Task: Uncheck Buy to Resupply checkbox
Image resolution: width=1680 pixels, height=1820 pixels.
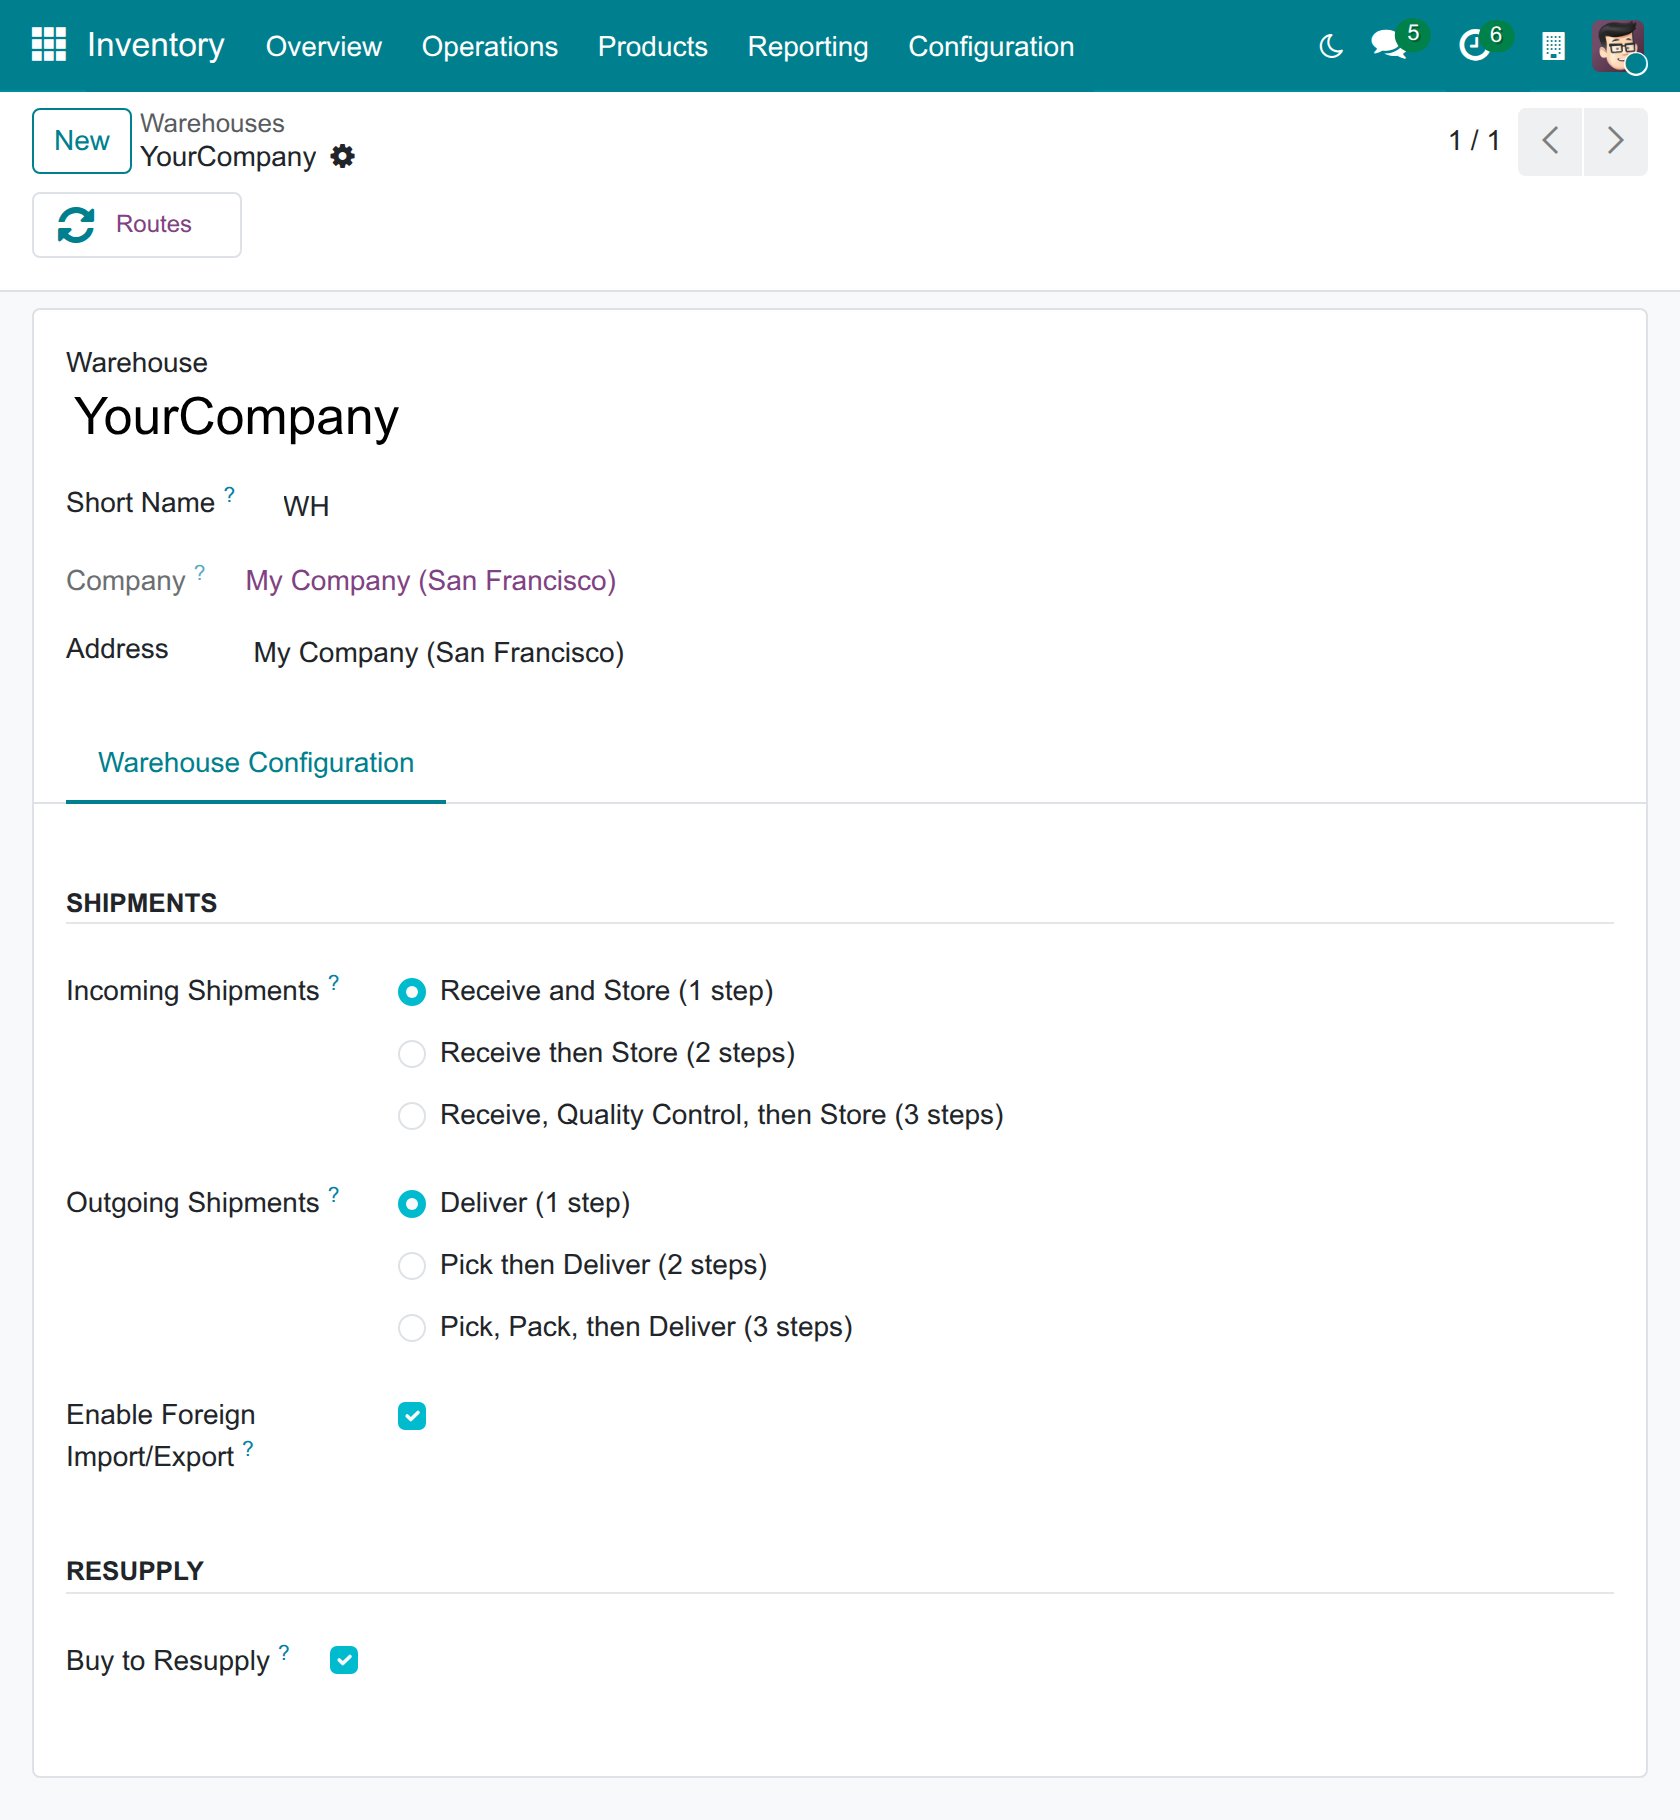Action: [x=344, y=1660]
